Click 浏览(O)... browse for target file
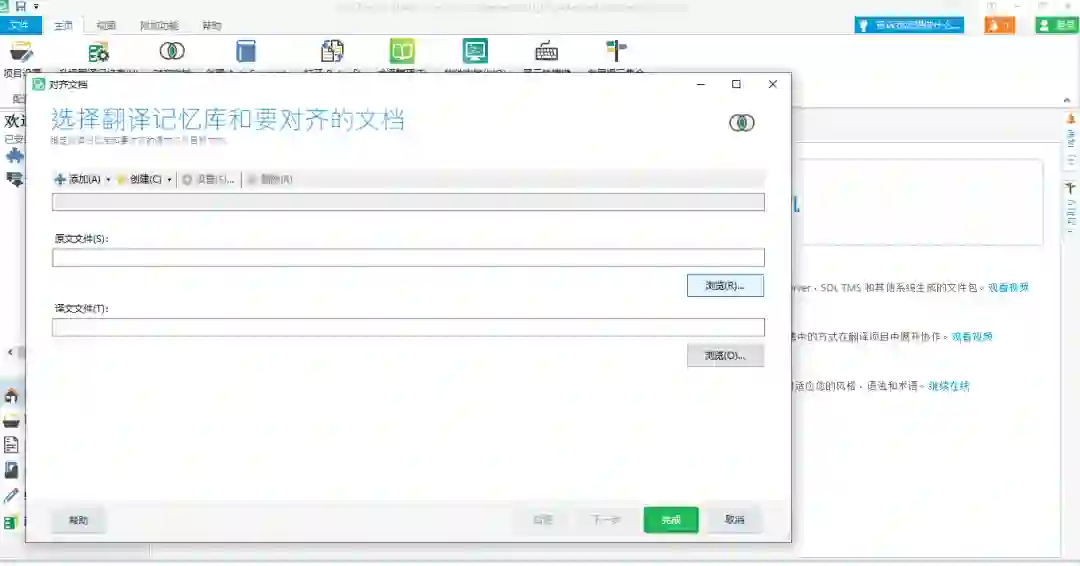 [x=725, y=355]
